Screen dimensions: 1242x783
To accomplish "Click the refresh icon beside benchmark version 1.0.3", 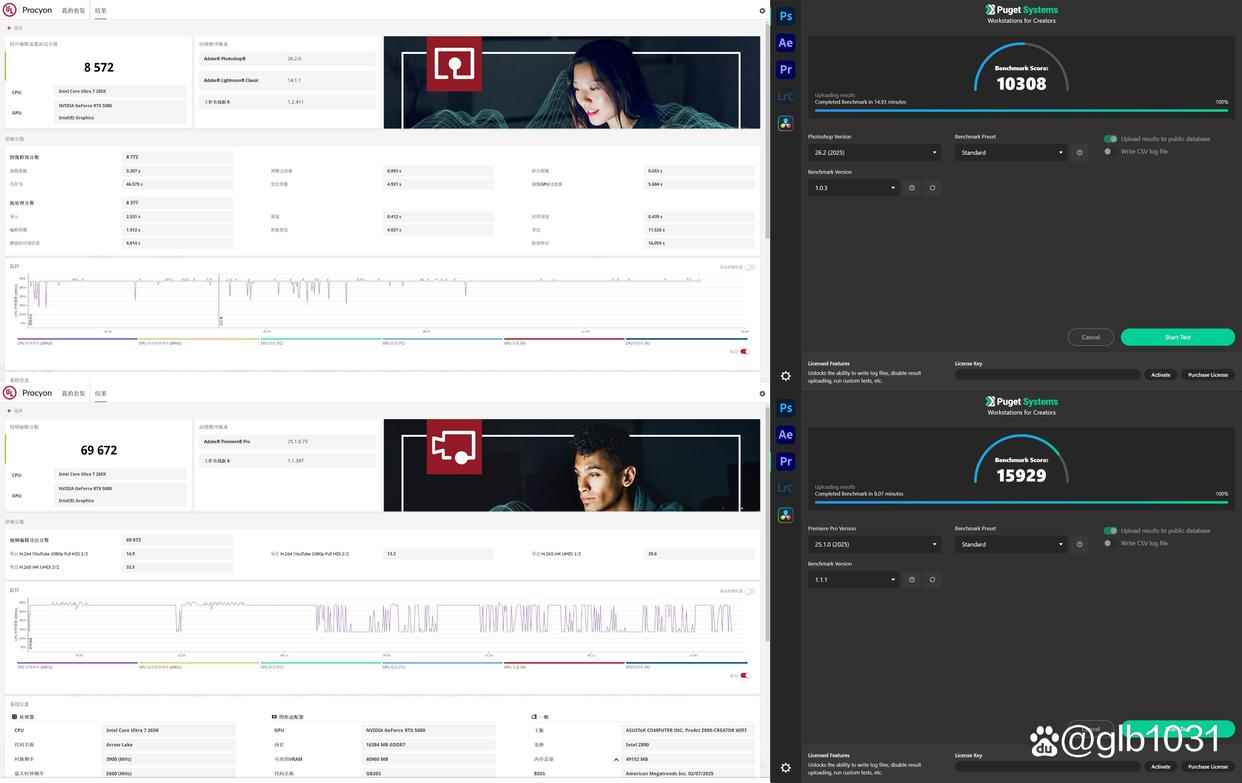I will pos(932,188).
